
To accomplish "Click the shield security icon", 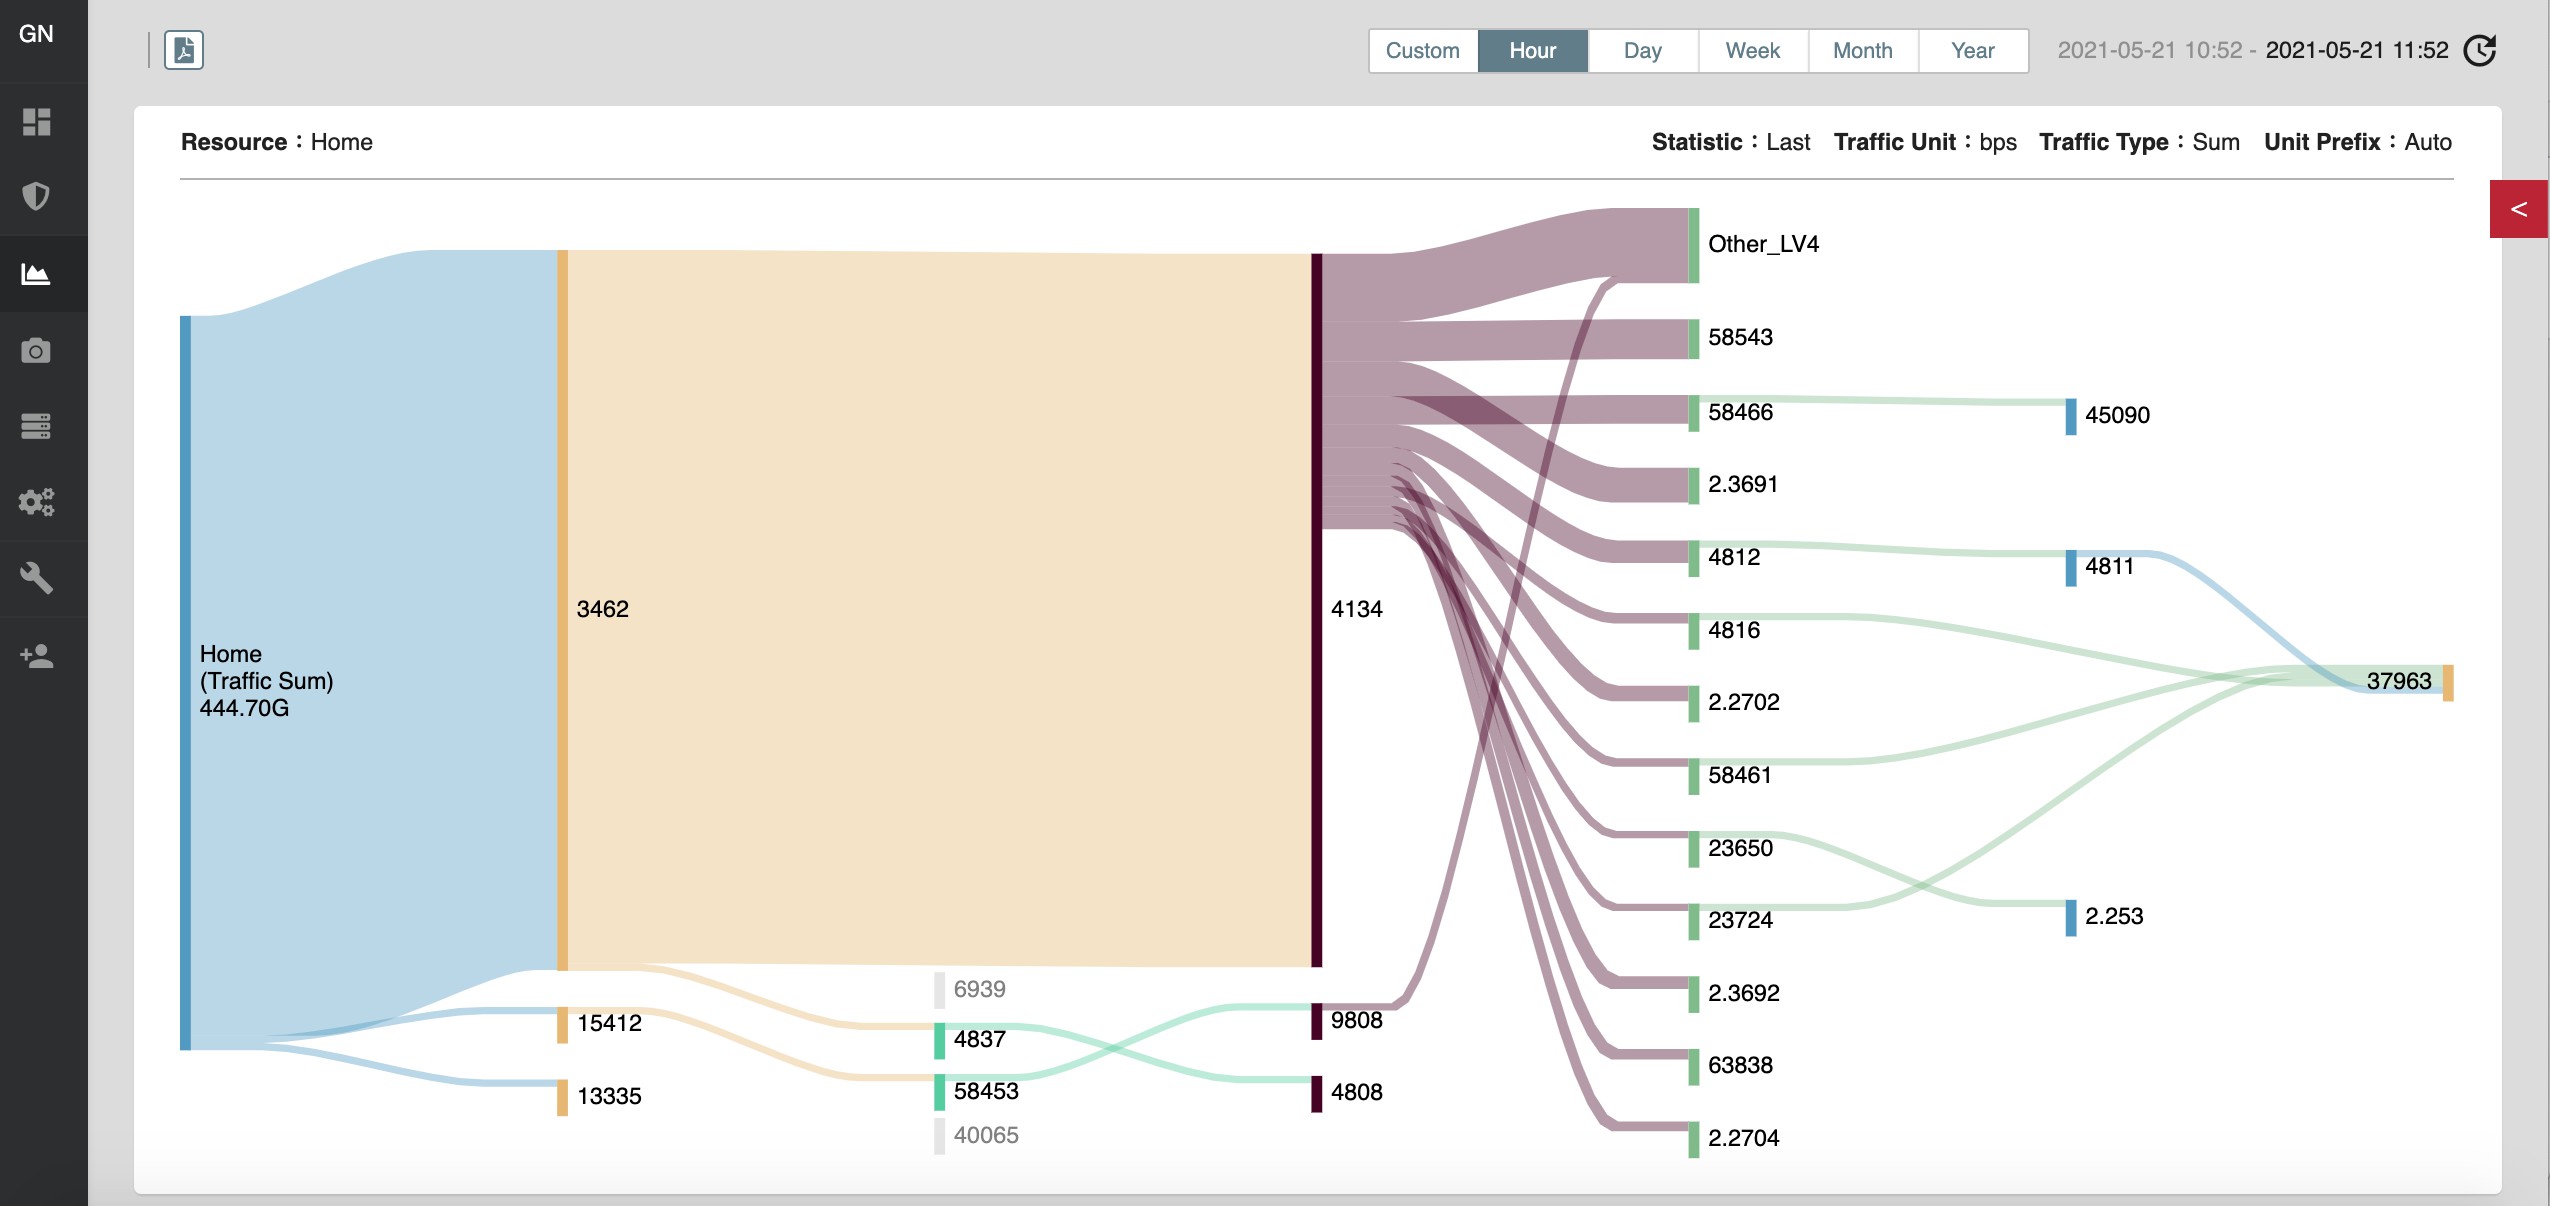I will pos(36,196).
